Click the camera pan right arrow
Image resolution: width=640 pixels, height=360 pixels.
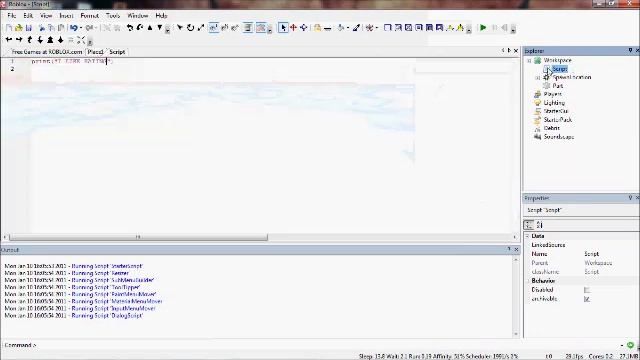(19, 40)
